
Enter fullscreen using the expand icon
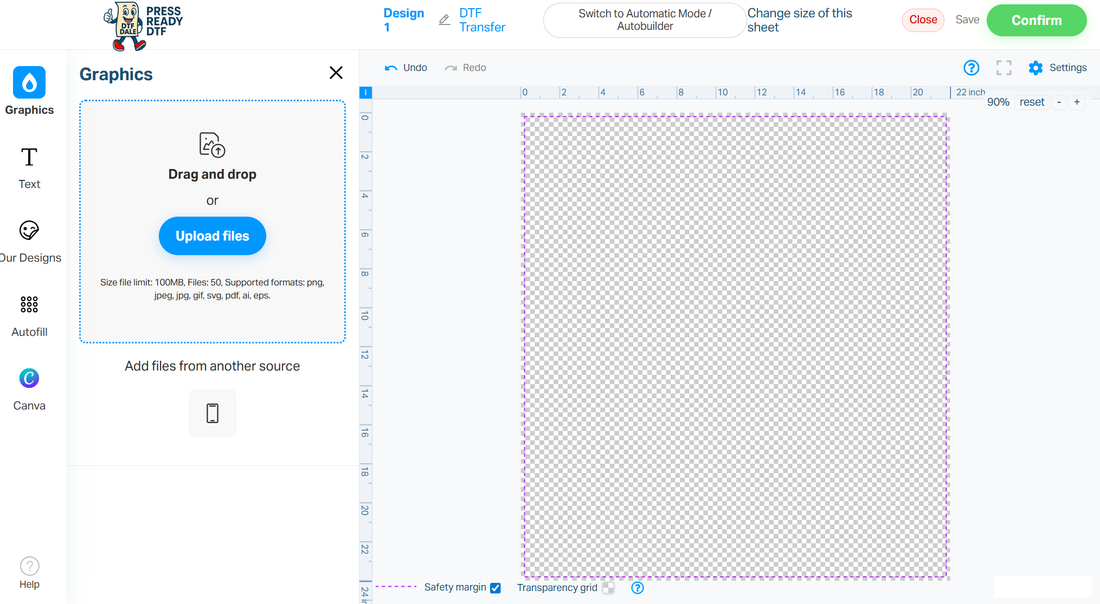[x=1003, y=67]
